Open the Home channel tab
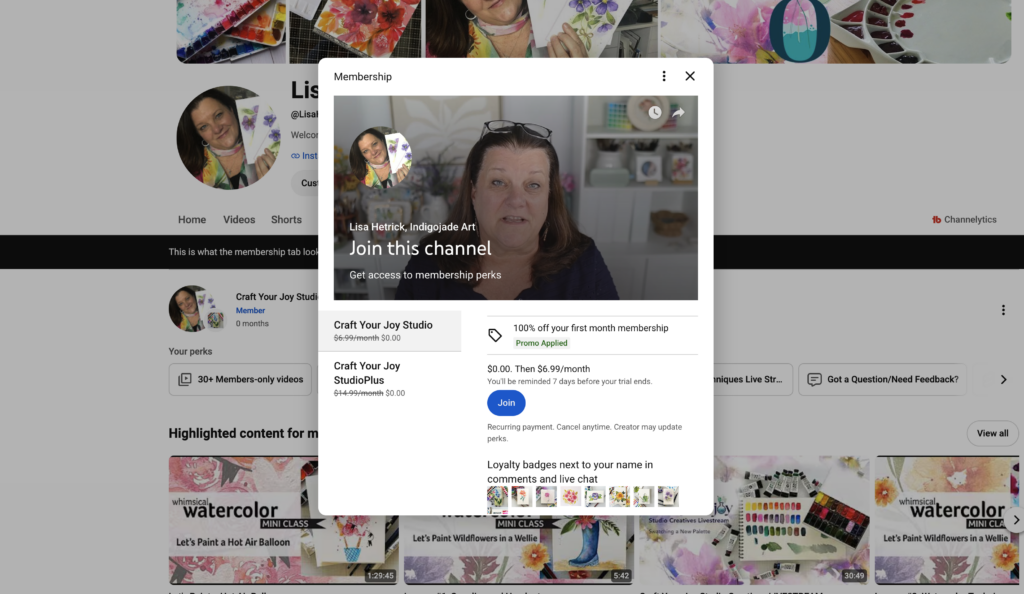 click(192, 219)
